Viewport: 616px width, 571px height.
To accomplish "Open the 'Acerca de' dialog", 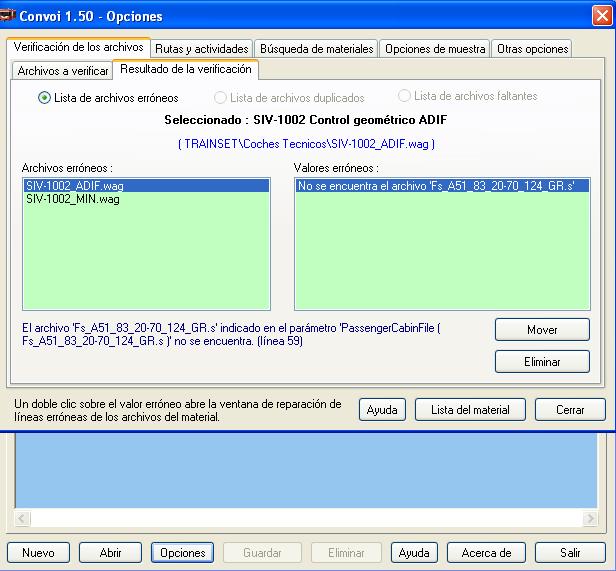I will 486,552.
